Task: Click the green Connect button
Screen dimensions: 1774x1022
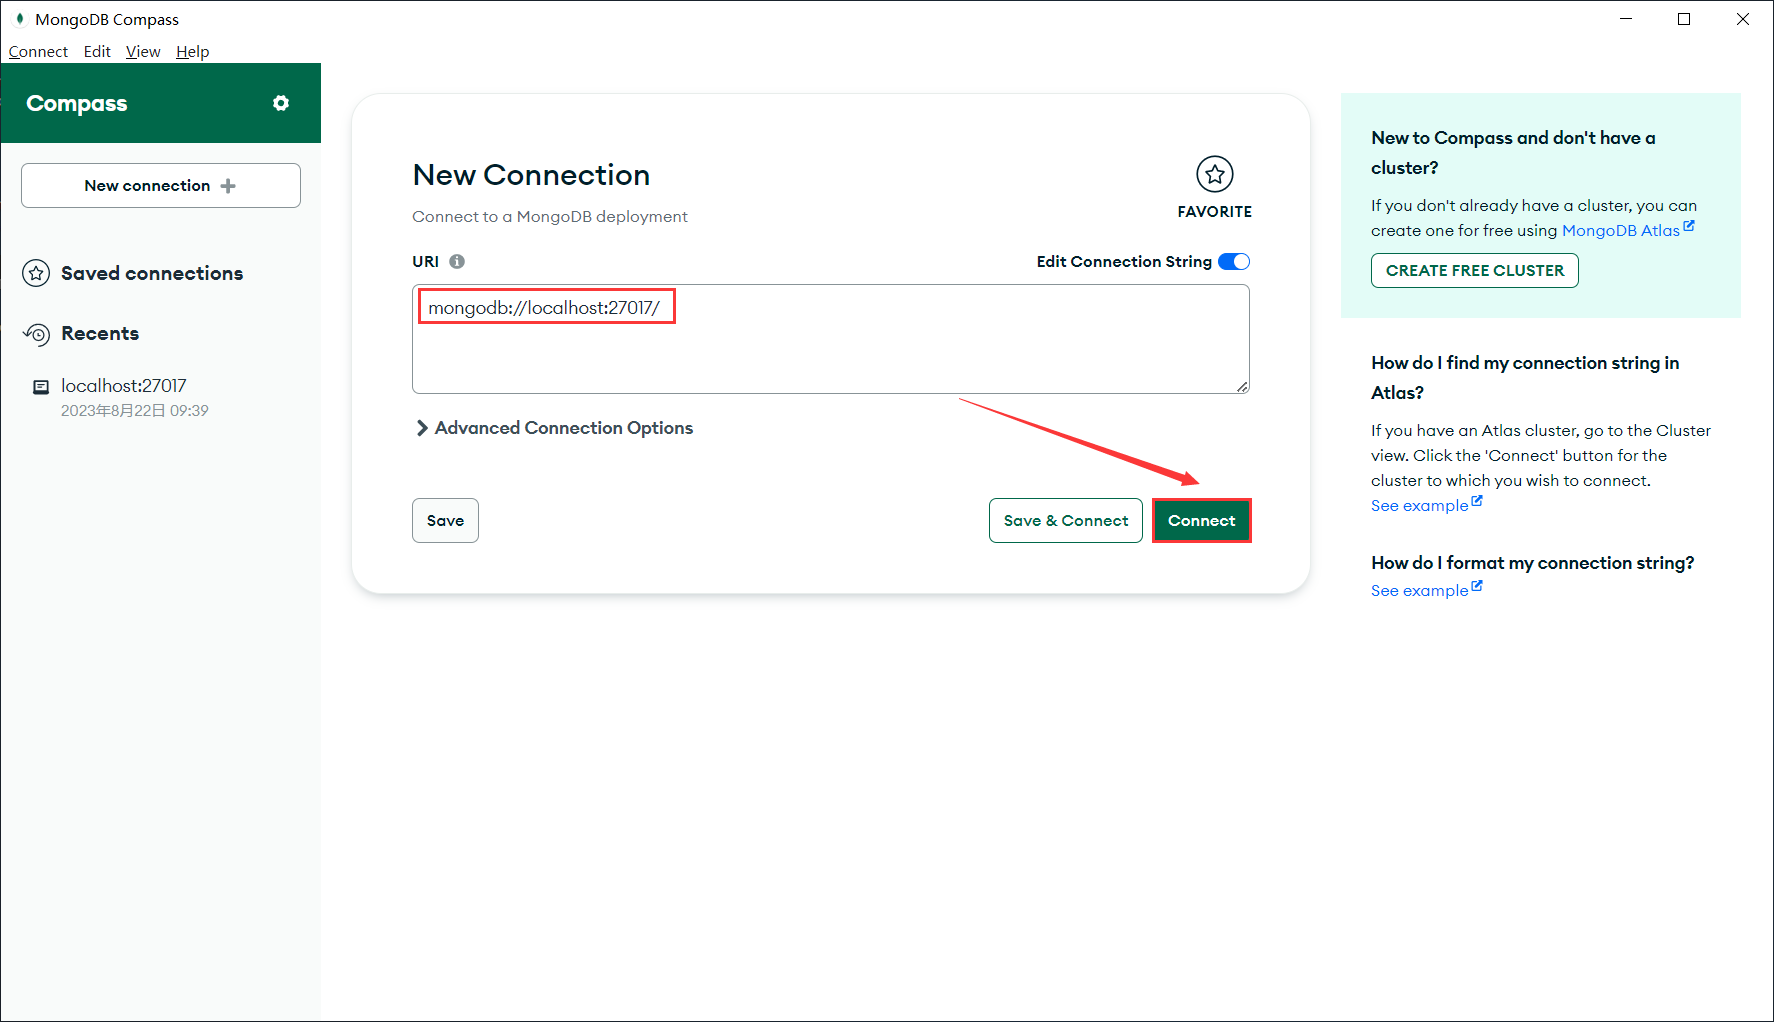Action: 1201,521
